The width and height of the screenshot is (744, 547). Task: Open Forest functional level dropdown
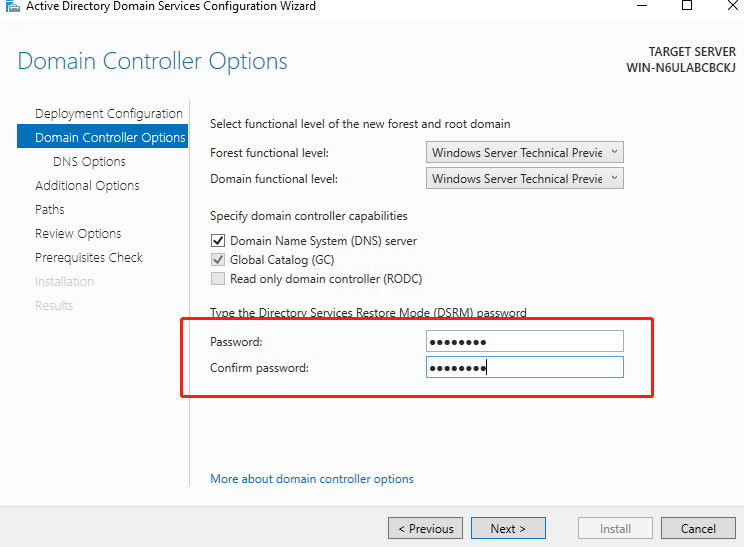[x=524, y=152]
